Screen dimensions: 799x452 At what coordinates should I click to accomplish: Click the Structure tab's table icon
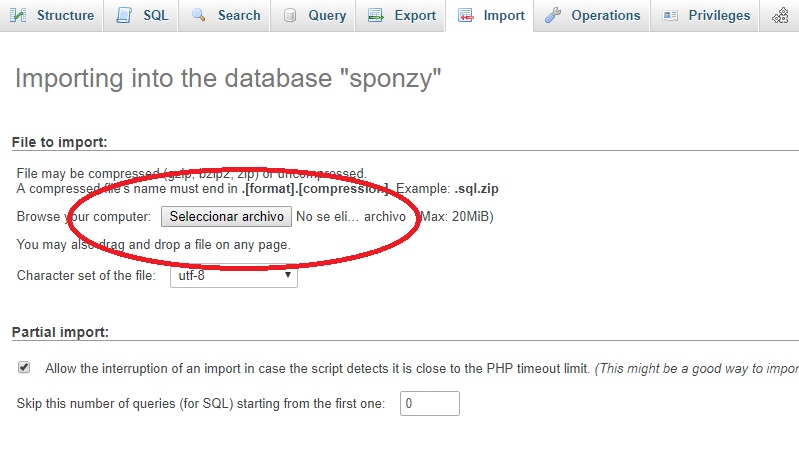tap(19, 16)
